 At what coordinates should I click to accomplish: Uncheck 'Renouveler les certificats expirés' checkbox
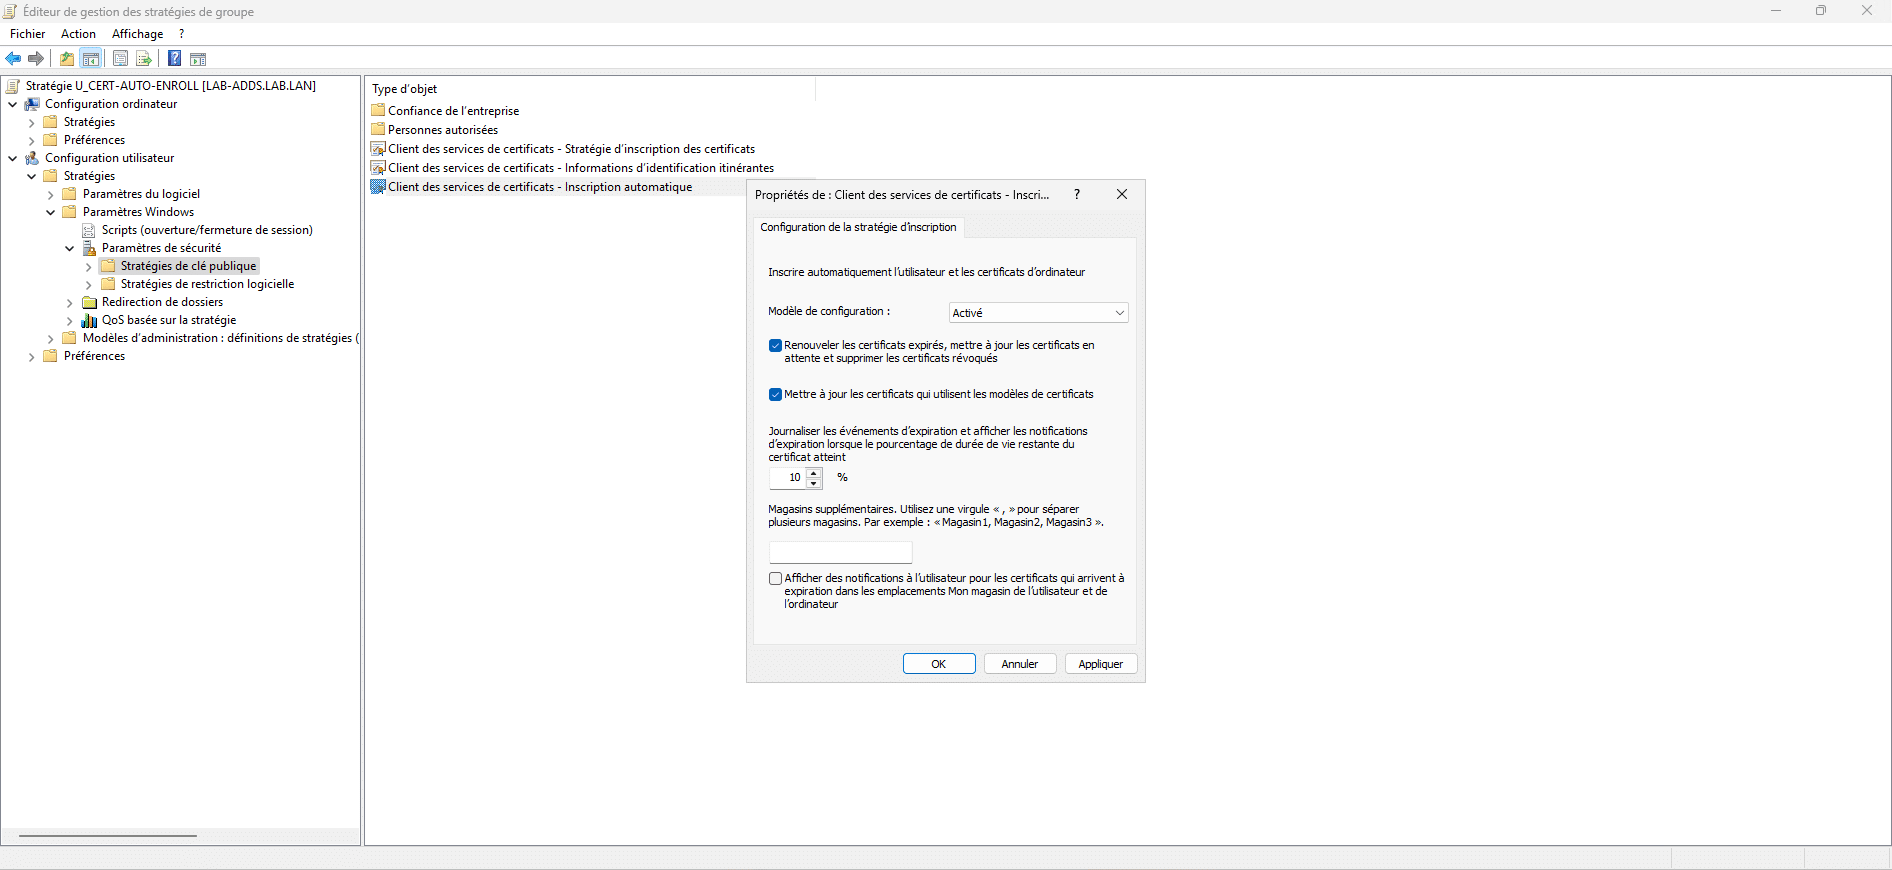[775, 346]
